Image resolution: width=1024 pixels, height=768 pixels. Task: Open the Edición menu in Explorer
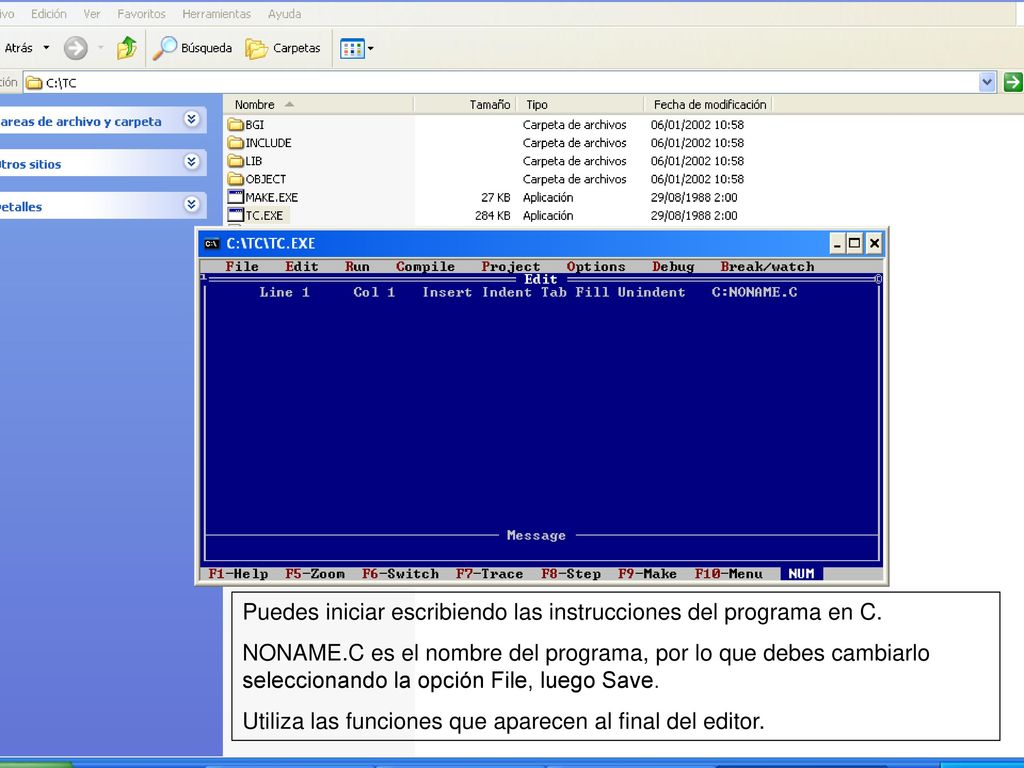pyautogui.click(x=48, y=14)
